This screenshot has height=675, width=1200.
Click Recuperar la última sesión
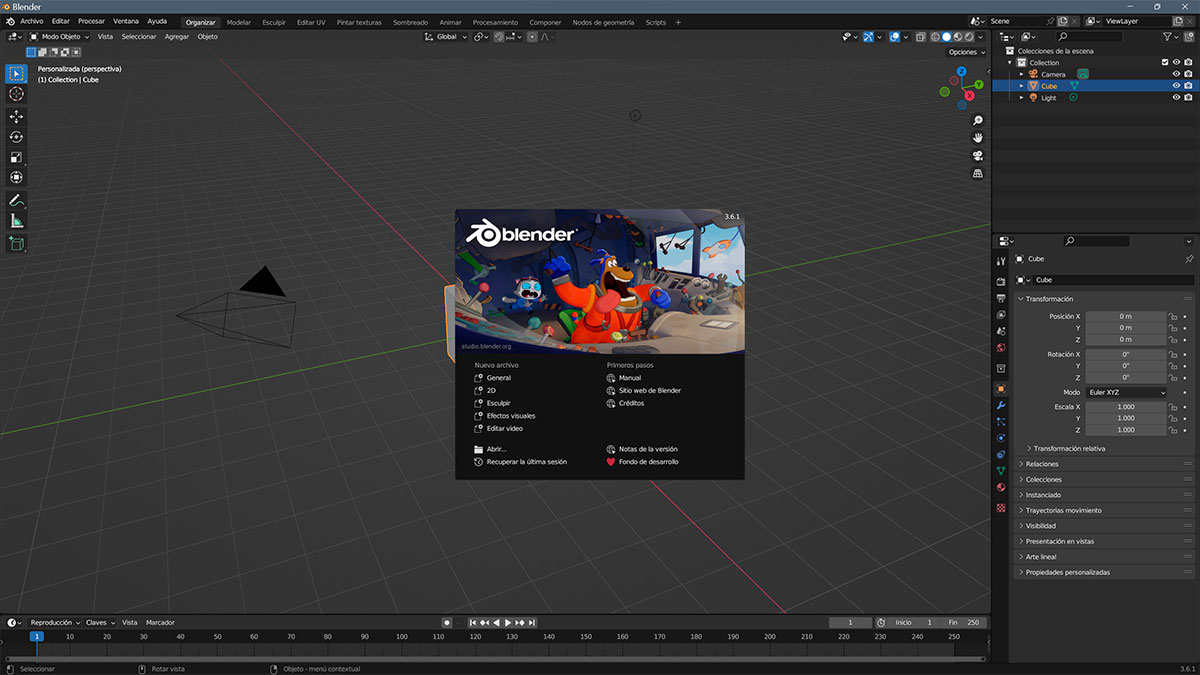pyautogui.click(x=520, y=462)
